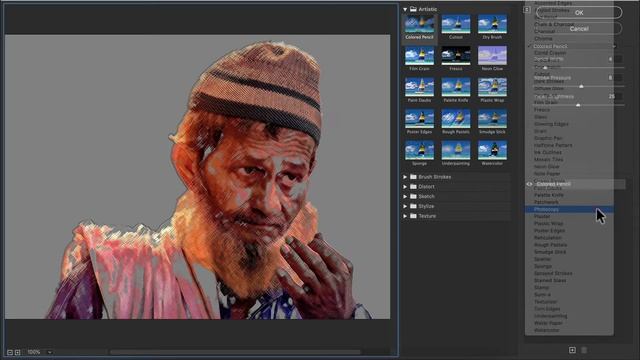
Task: Select the Dry Brush filter thumbnail
Action: (492, 24)
